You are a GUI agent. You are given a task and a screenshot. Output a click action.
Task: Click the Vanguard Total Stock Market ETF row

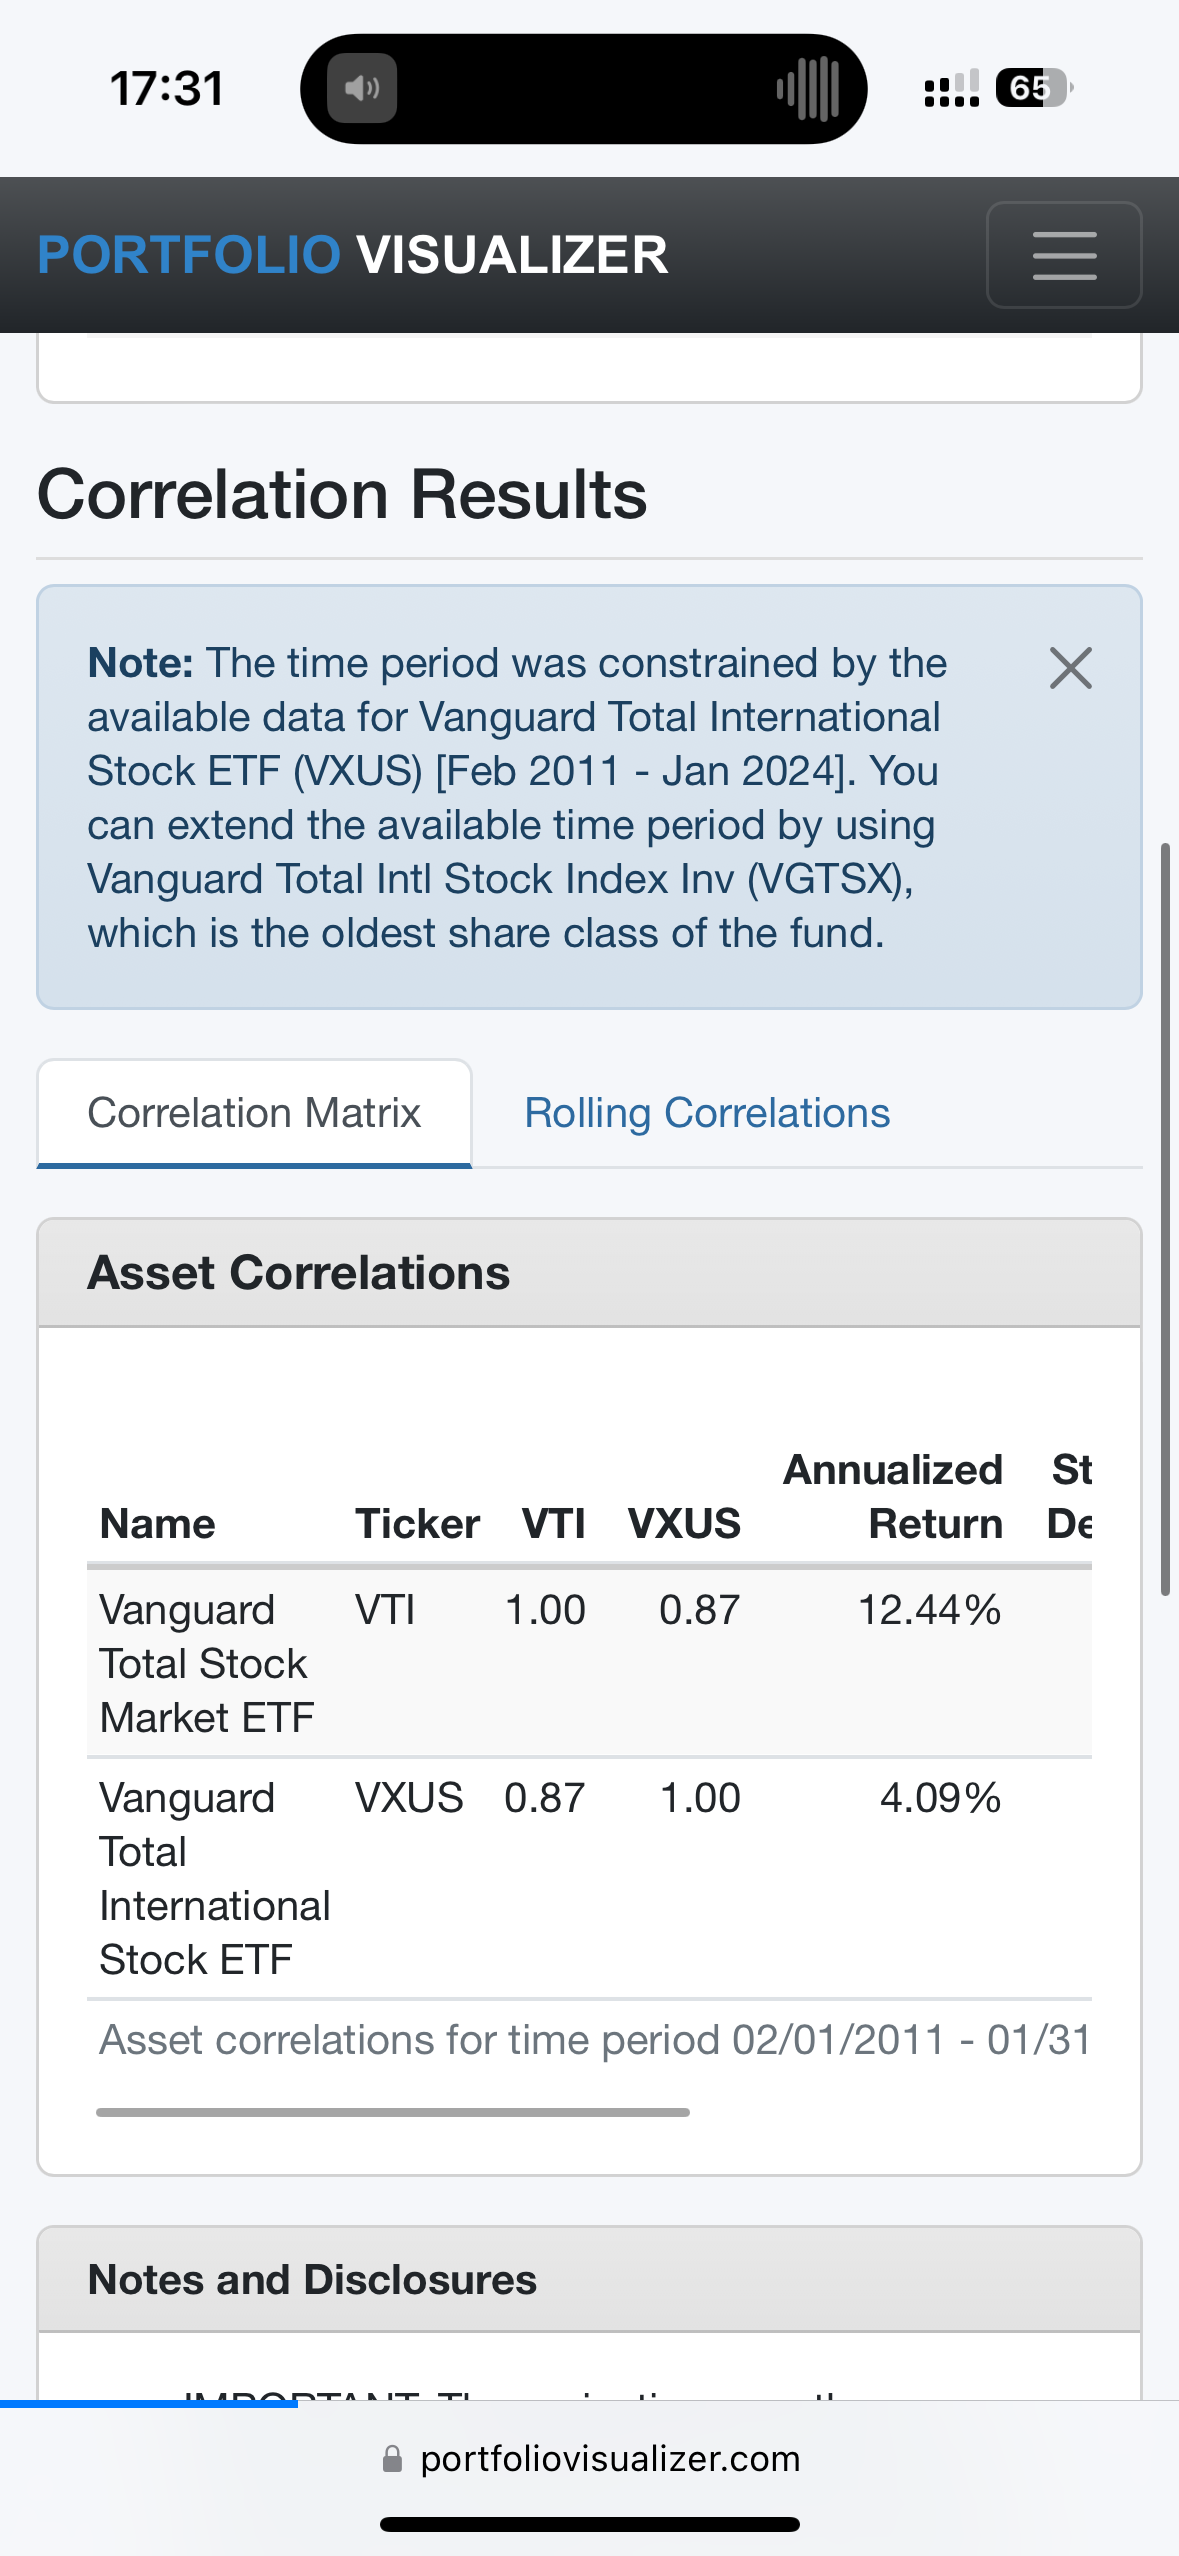point(206,1663)
